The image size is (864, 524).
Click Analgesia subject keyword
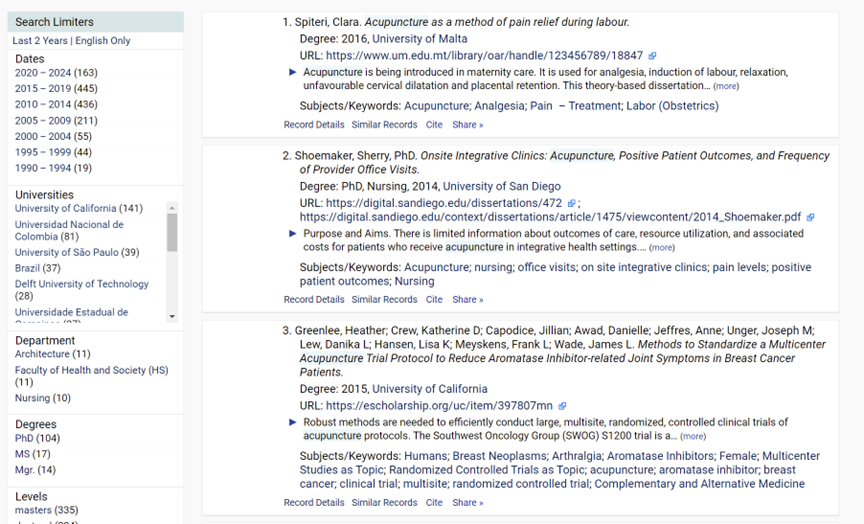point(499,106)
